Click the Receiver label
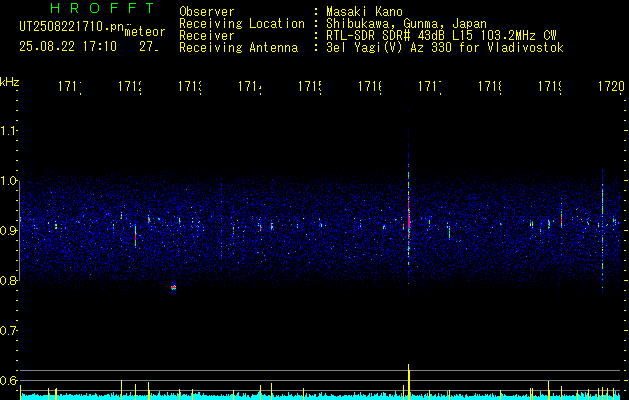The image size is (629, 400). click(x=207, y=36)
